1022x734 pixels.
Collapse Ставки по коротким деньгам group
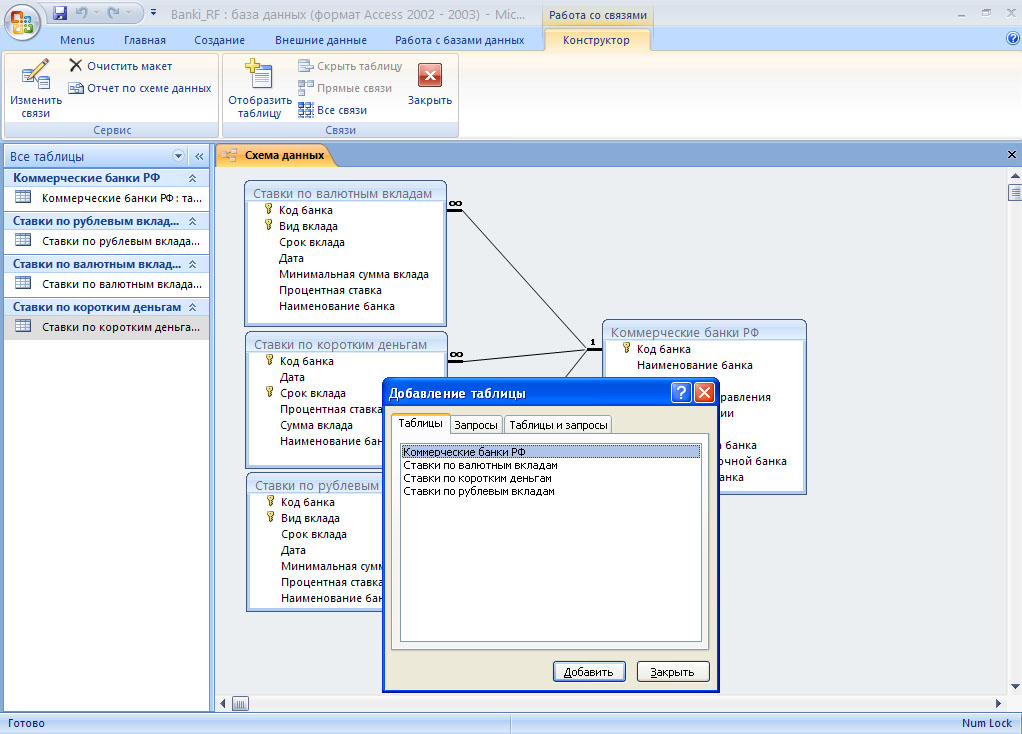[x=192, y=307]
